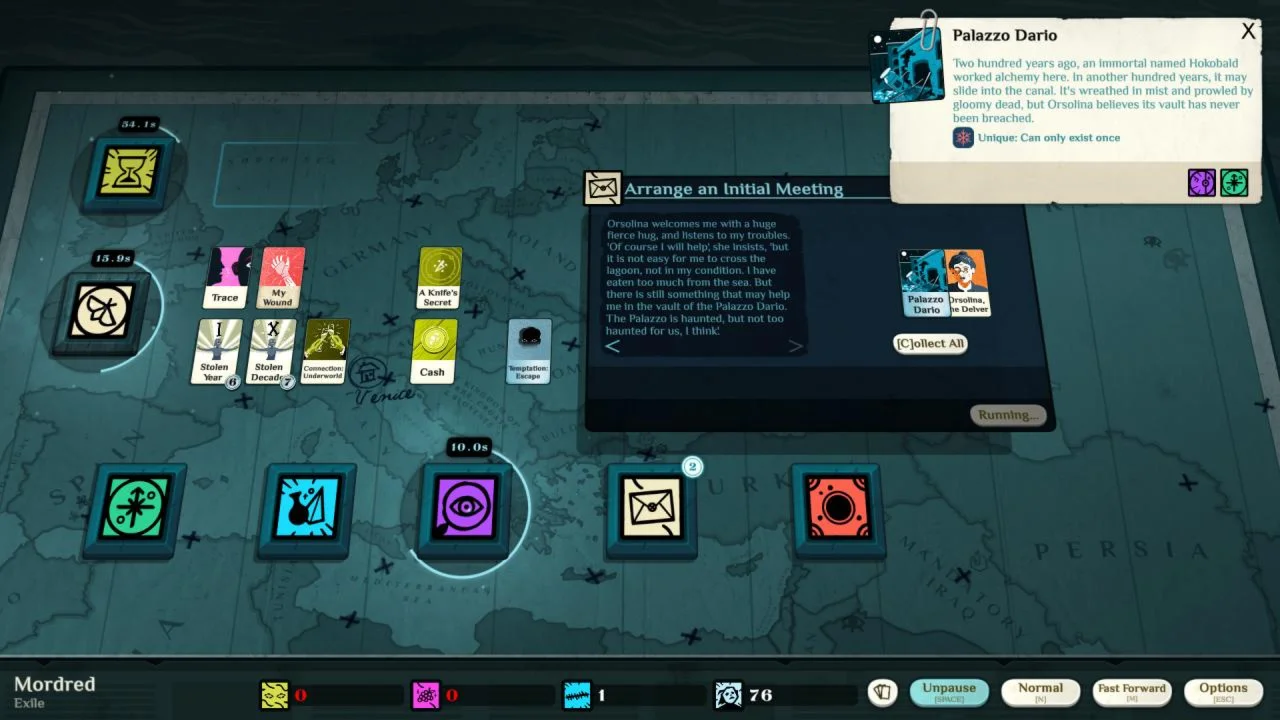Click the character name Mordred
Viewport: 1280px width, 720px height.
click(55, 684)
